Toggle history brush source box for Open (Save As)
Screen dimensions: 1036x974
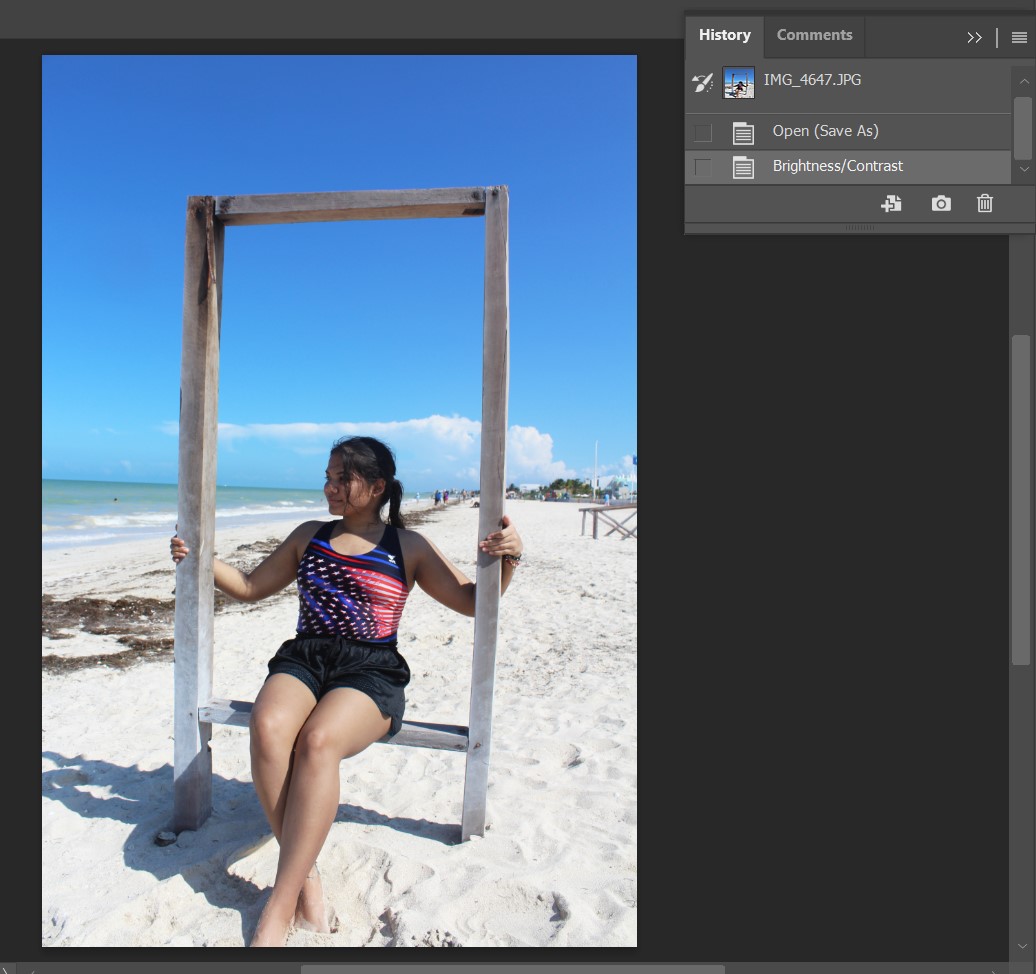[703, 132]
